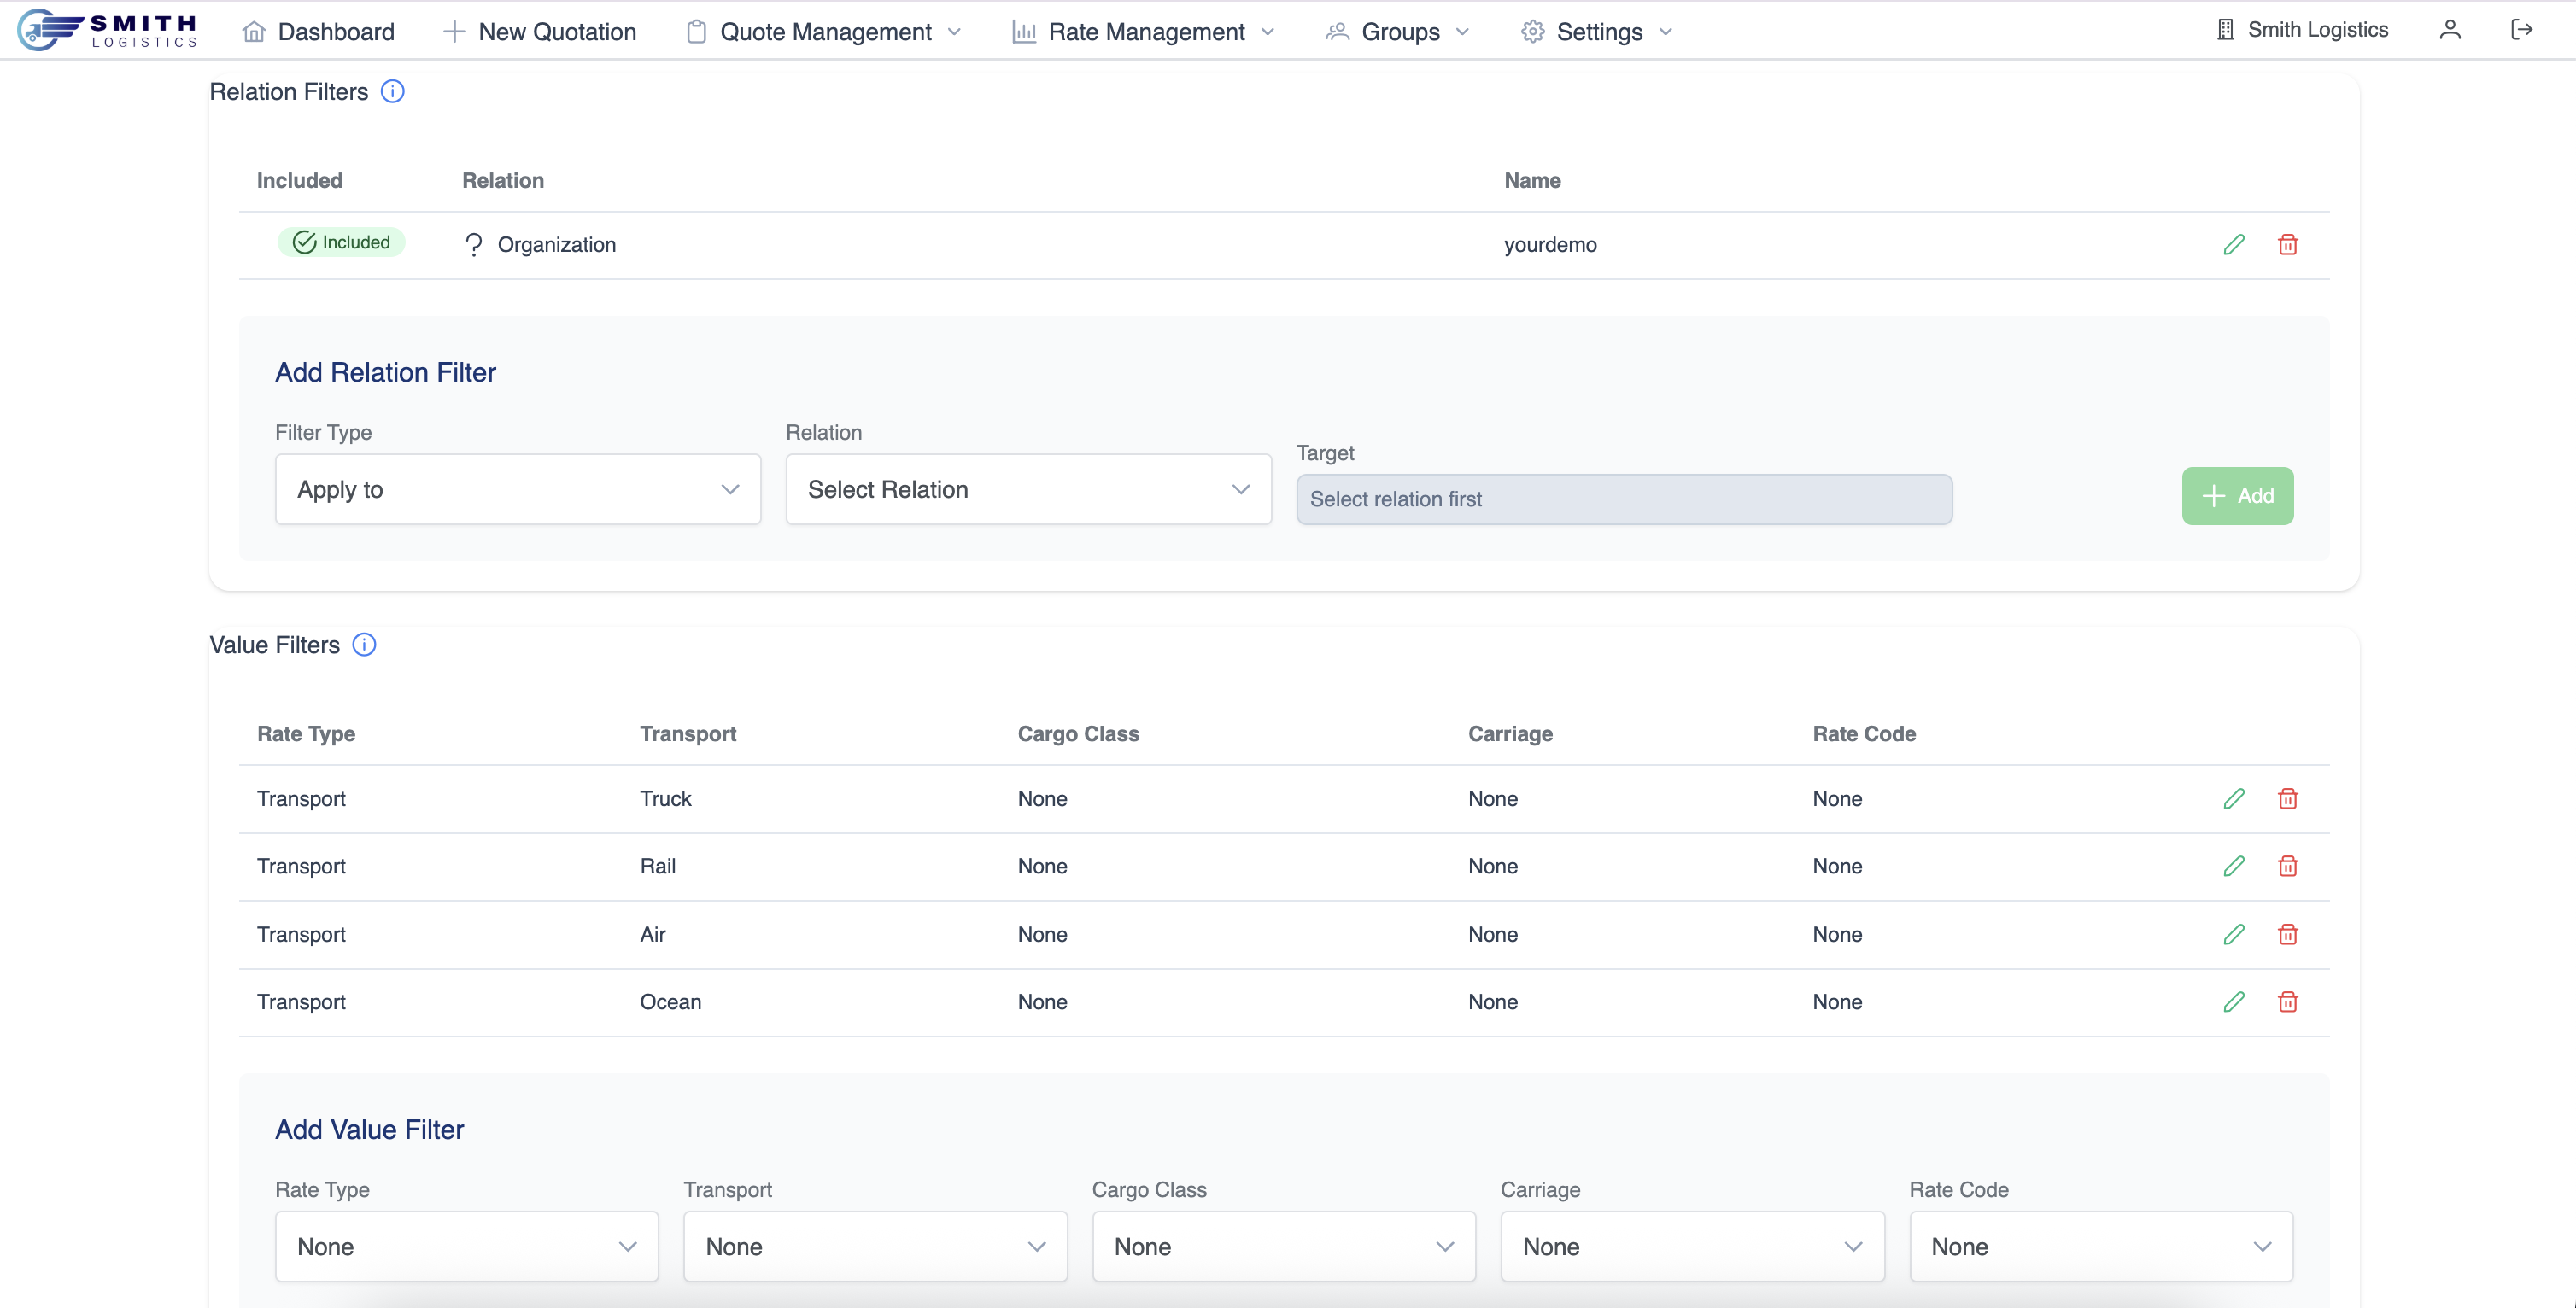
Task: Click the Smith Logistics logo
Action: (108, 30)
